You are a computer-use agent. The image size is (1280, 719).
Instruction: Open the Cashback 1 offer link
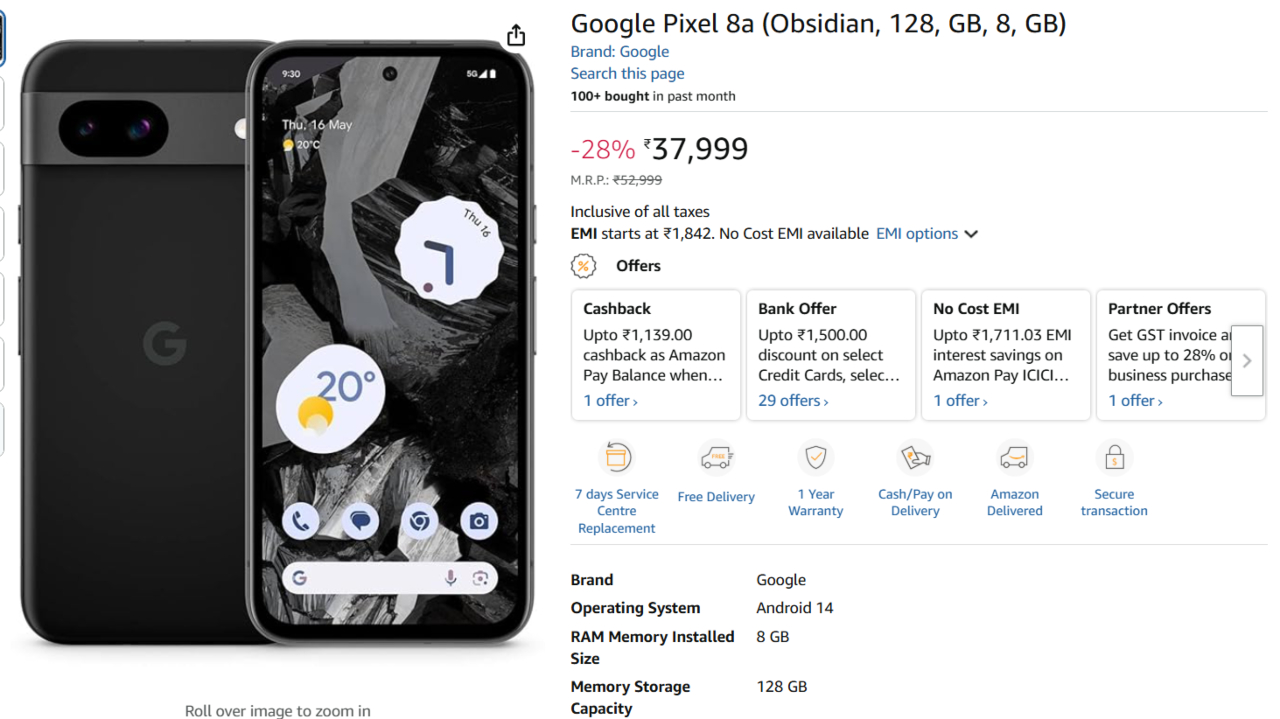point(610,401)
